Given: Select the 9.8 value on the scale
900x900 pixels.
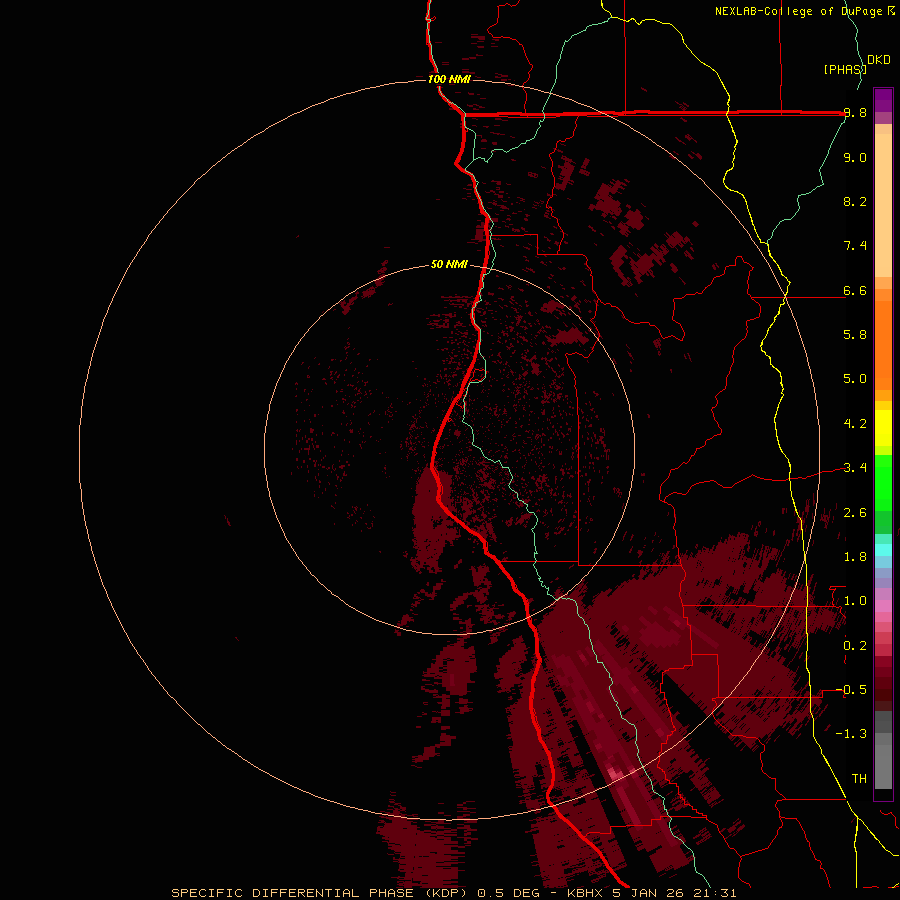Looking at the screenshot, I should (x=855, y=113).
